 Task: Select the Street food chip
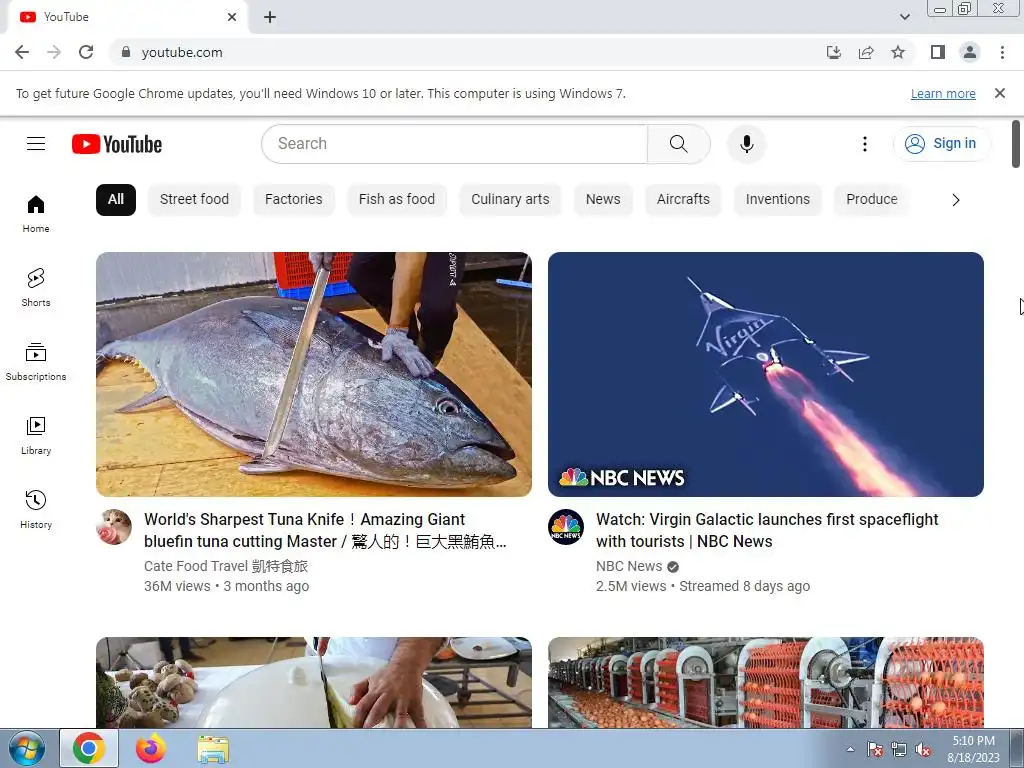point(194,200)
